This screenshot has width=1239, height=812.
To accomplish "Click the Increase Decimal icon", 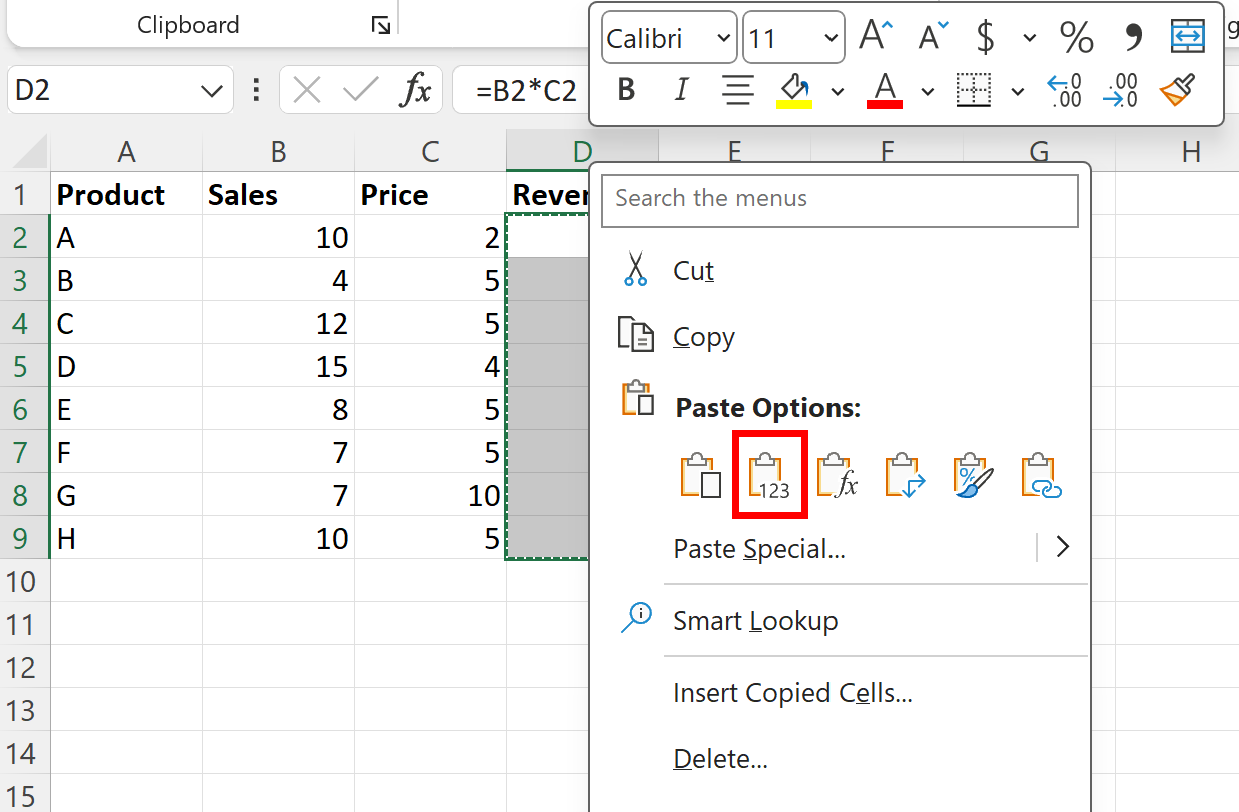I will pos(1065,90).
